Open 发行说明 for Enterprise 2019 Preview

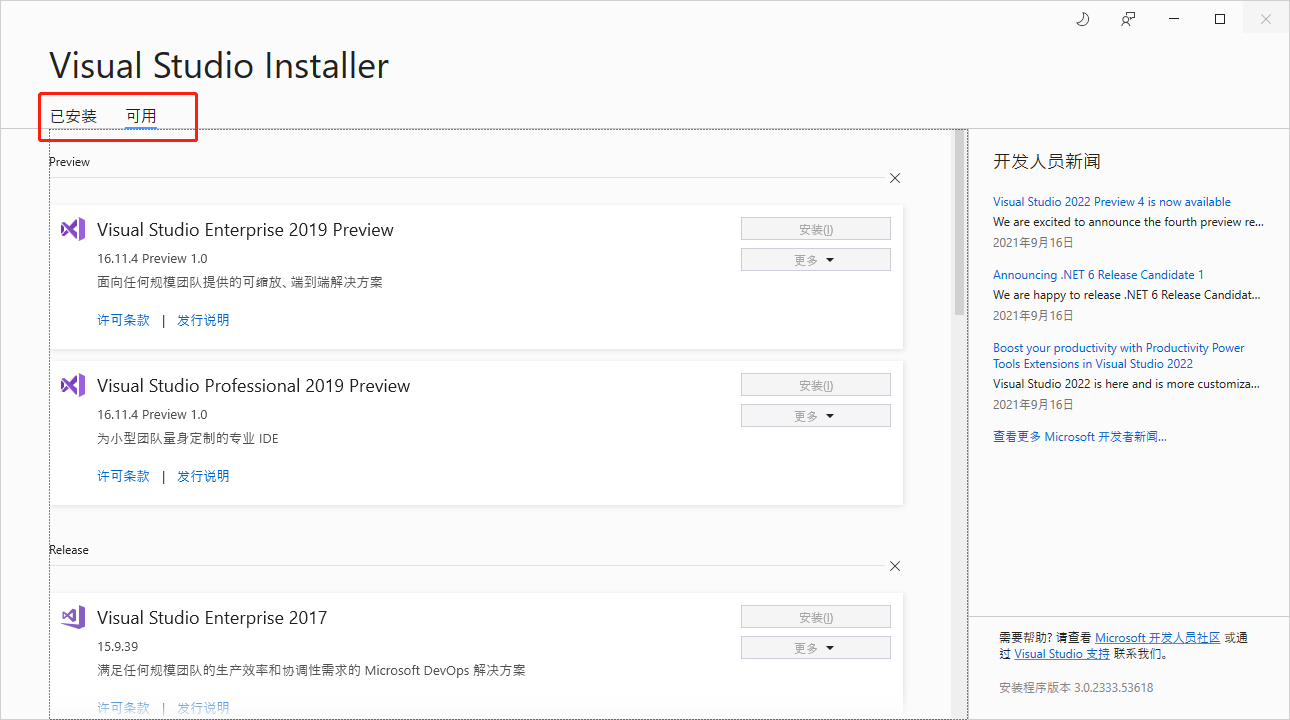(203, 320)
